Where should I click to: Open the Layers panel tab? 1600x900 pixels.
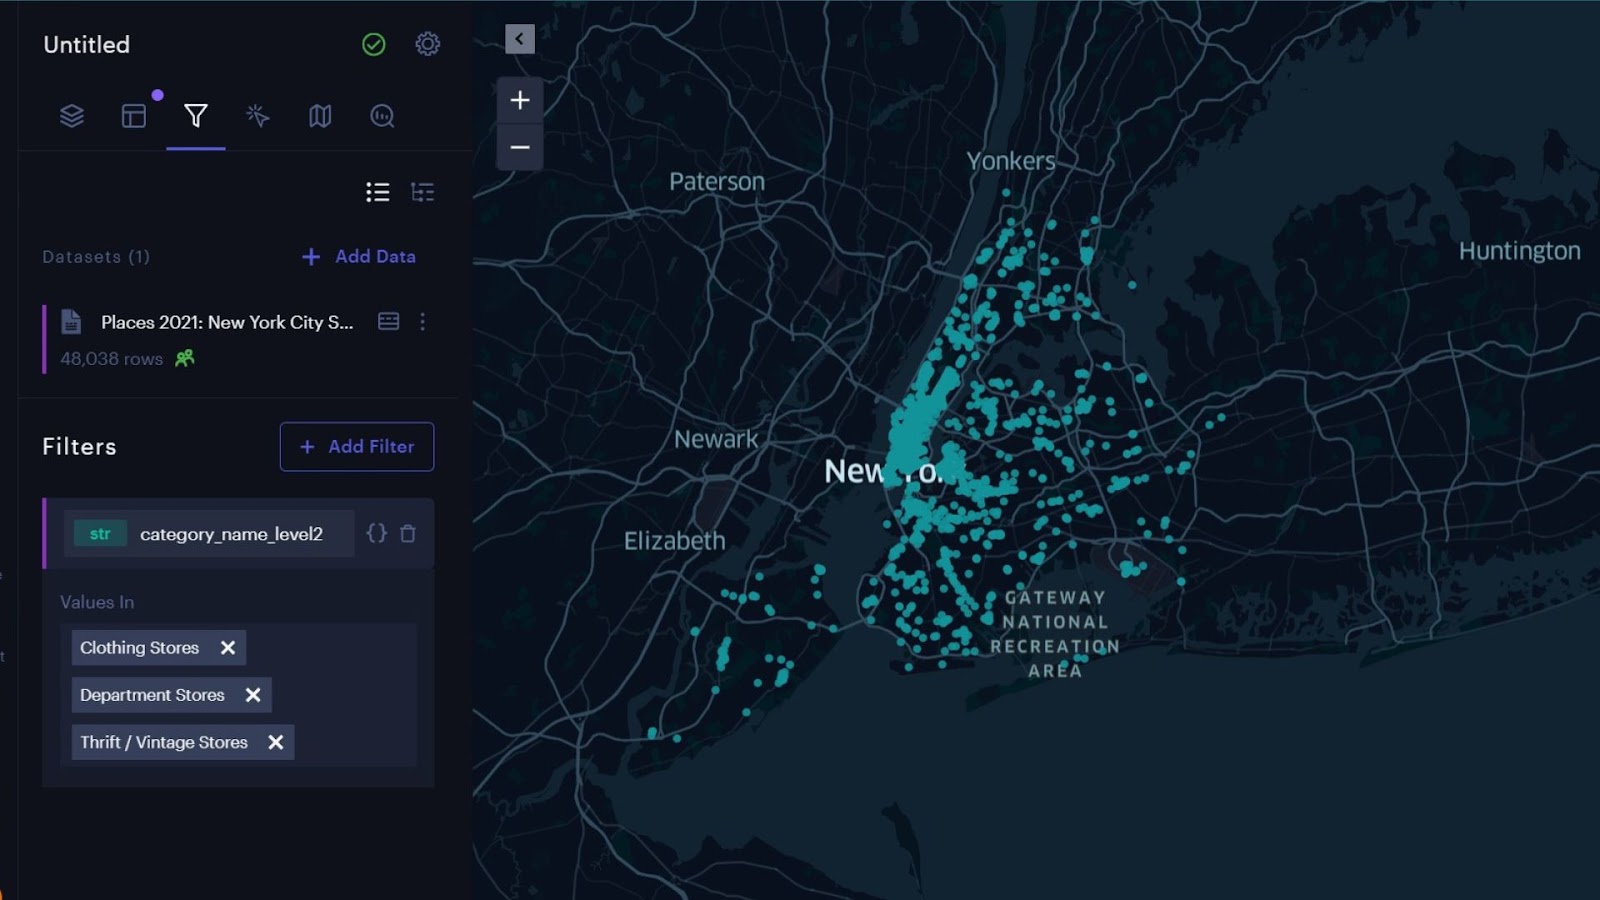coord(71,116)
